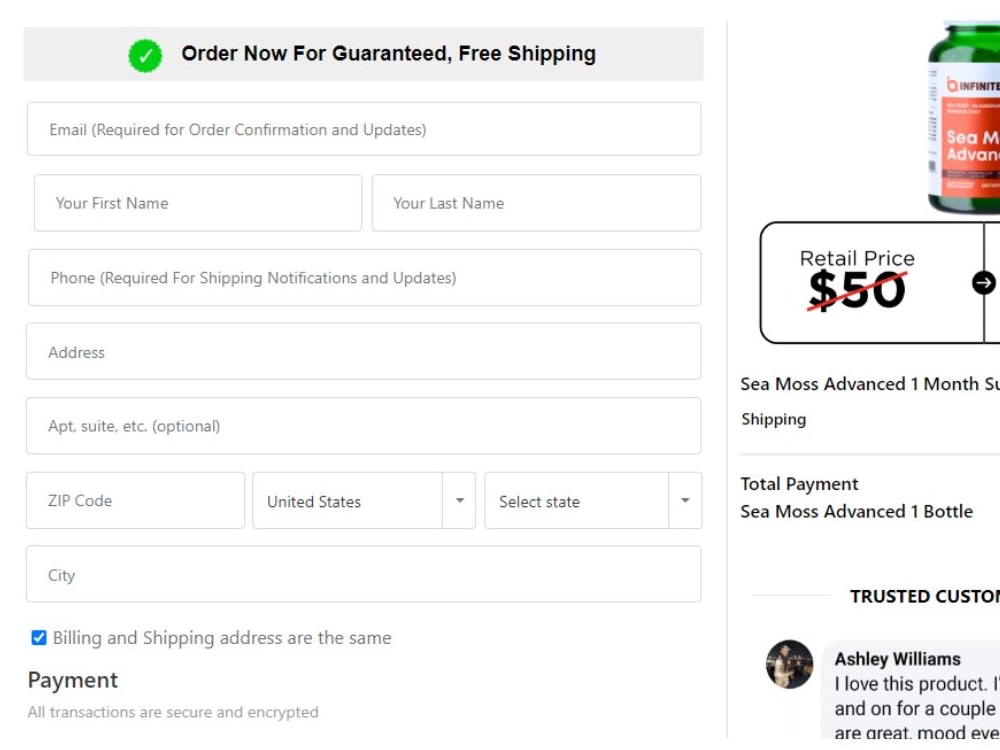Click the ZIP Code field

coord(135,501)
